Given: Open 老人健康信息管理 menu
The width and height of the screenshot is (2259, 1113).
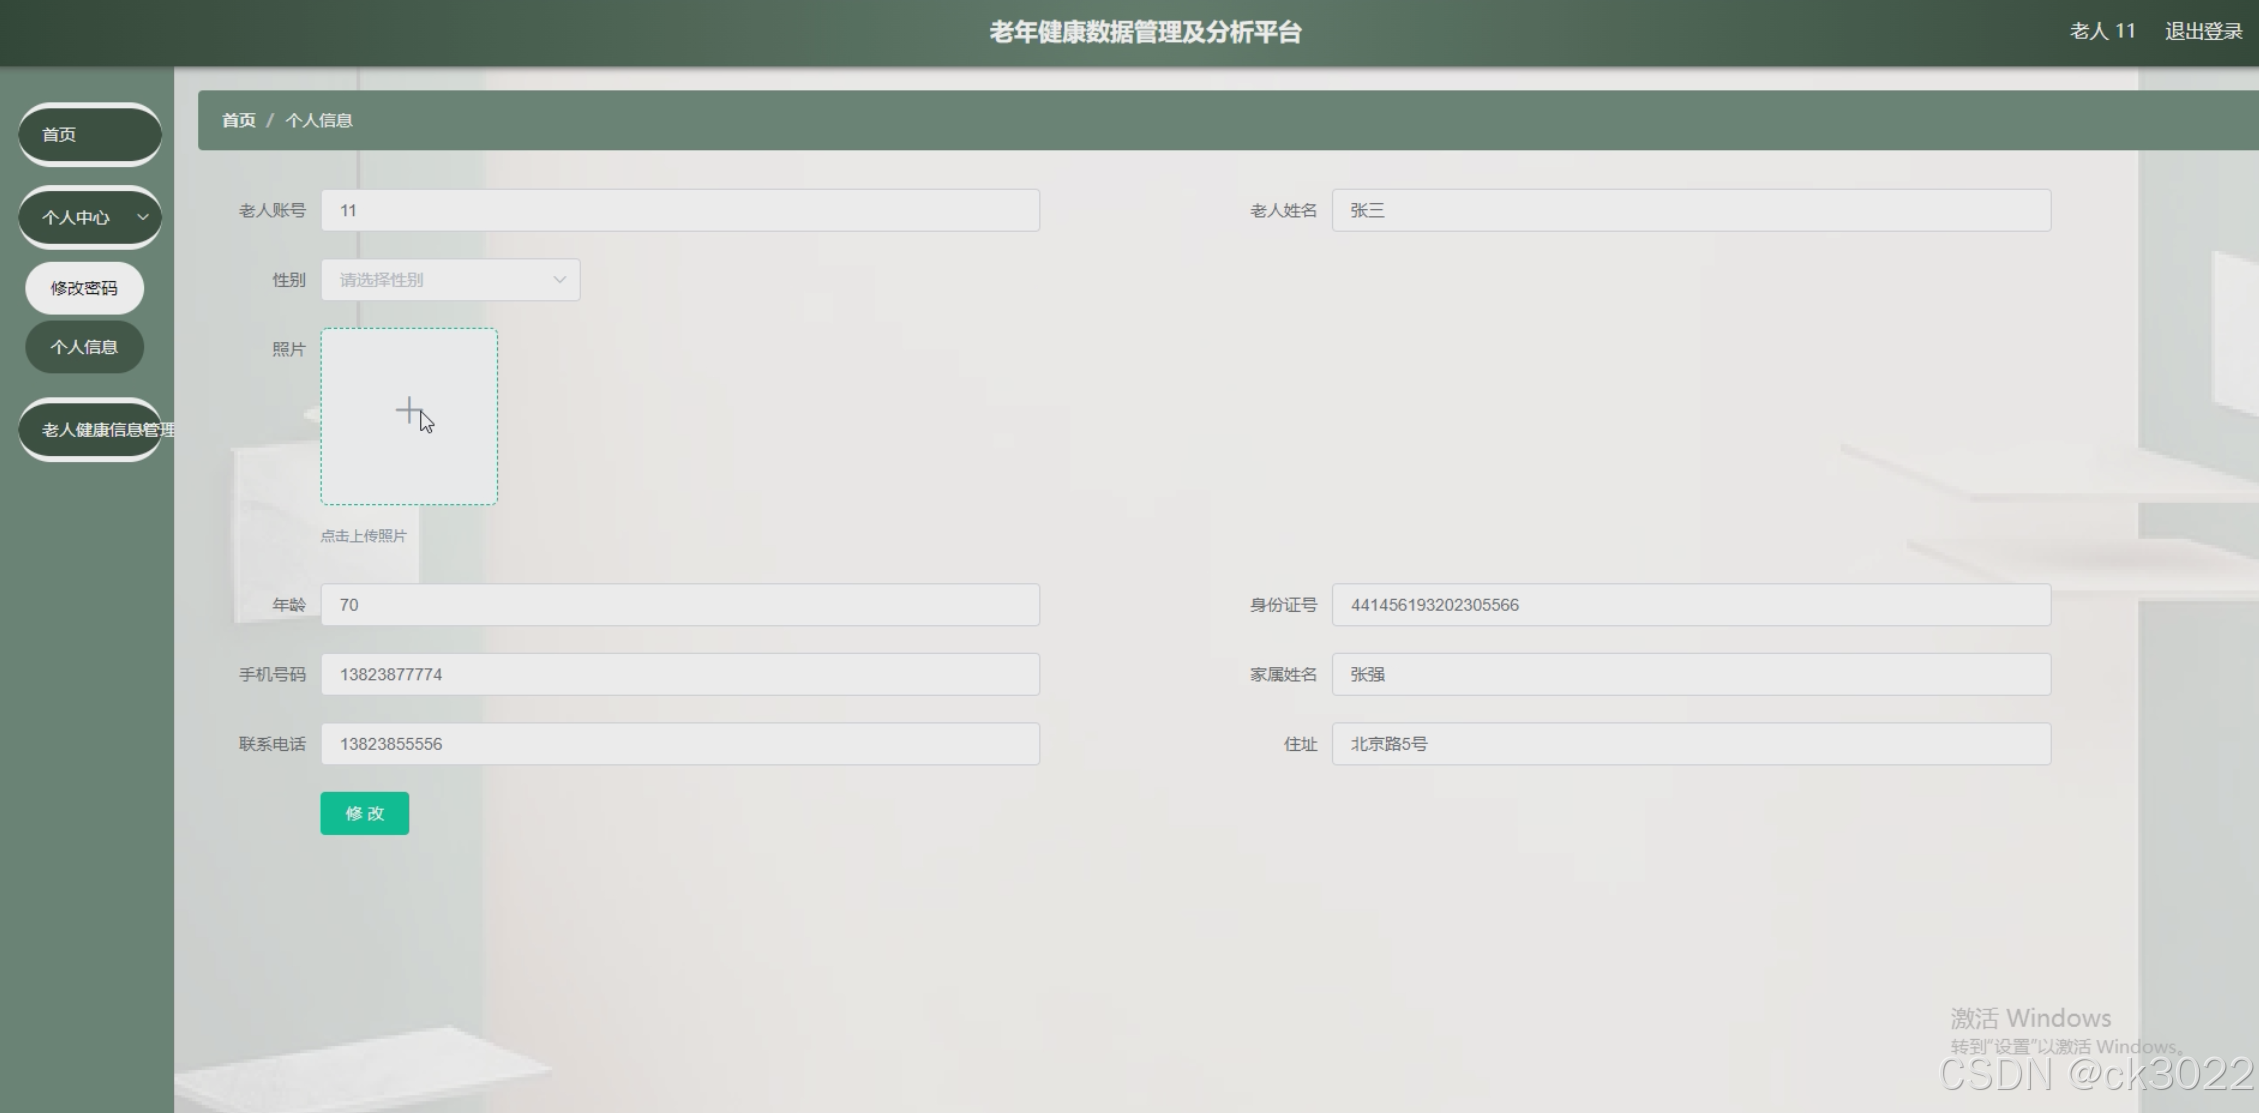Looking at the screenshot, I should pos(92,430).
